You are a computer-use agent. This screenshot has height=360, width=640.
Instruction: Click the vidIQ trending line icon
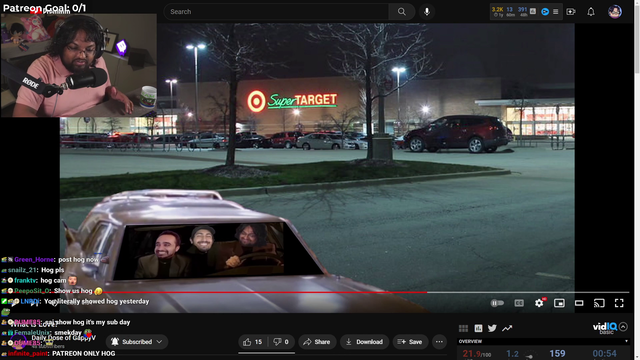point(507,328)
